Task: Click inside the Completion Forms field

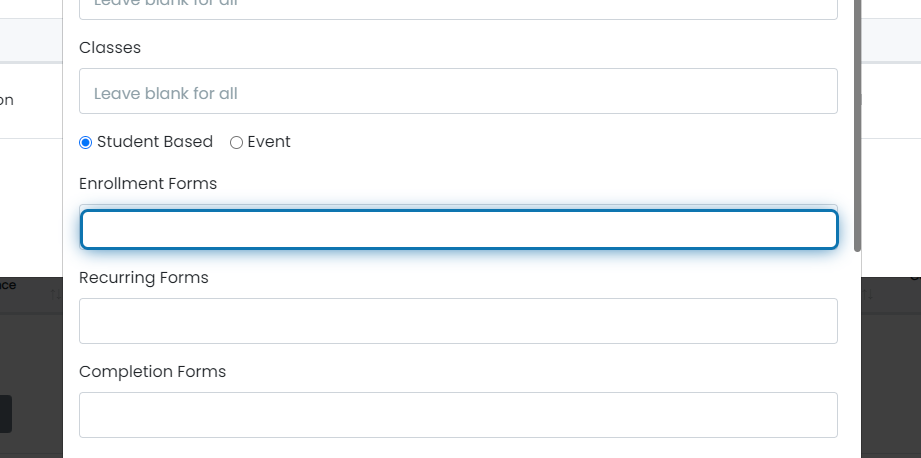Action: coord(458,415)
